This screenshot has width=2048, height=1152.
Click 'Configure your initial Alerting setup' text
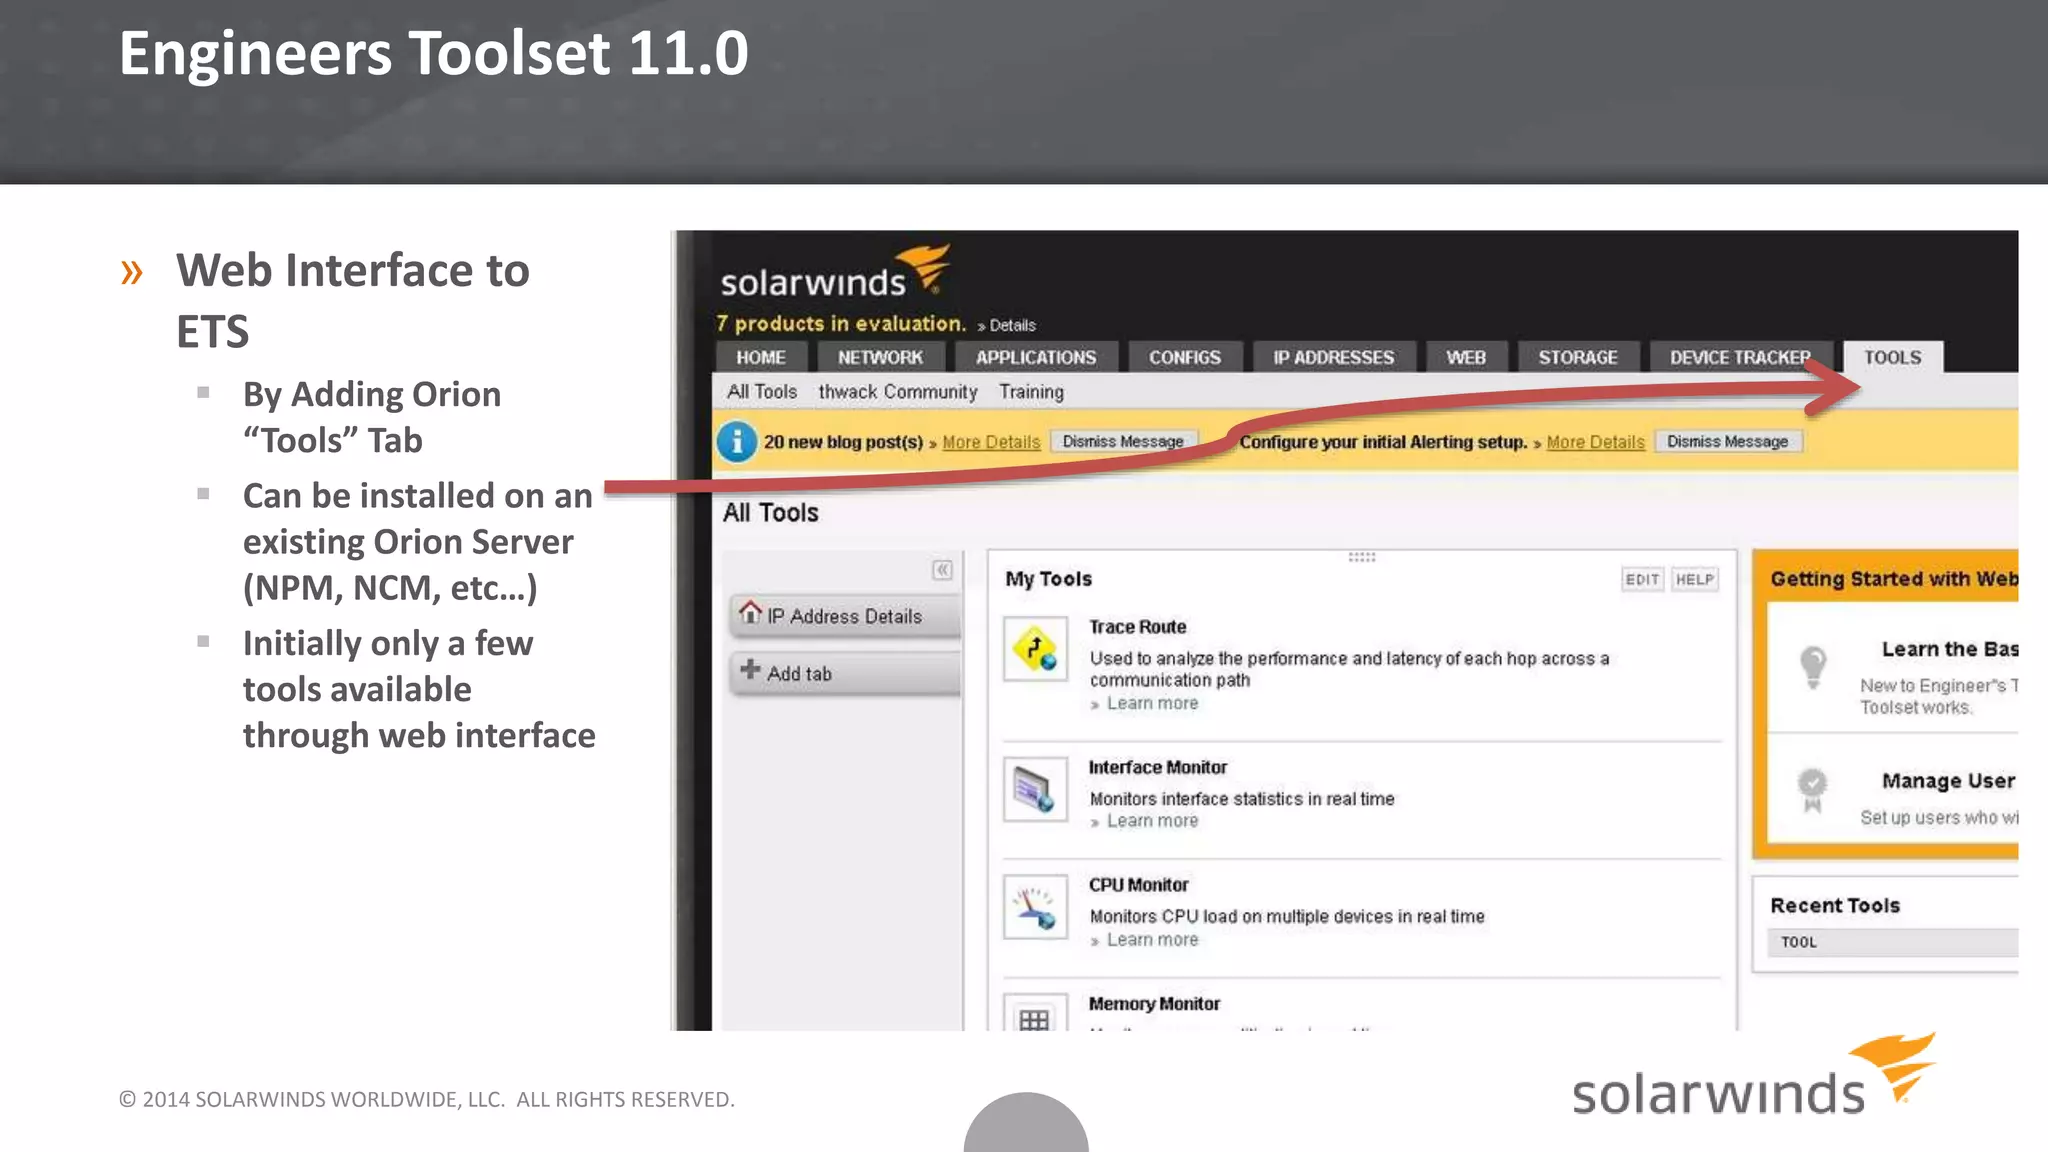[1383, 442]
